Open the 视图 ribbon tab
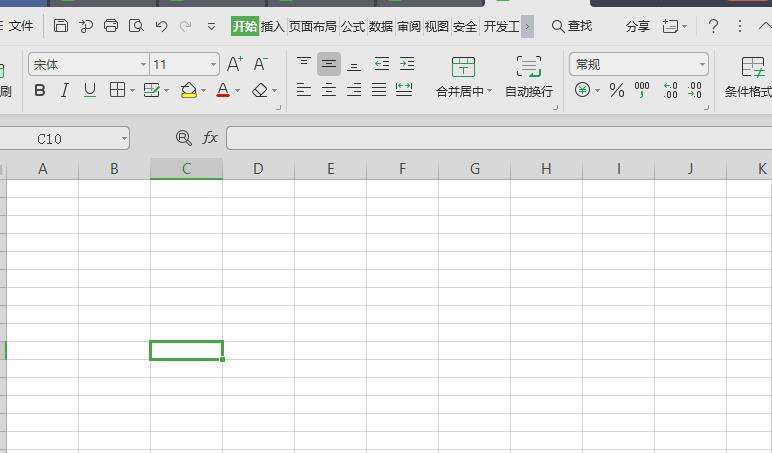The image size is (772, 453). point(437,26)
